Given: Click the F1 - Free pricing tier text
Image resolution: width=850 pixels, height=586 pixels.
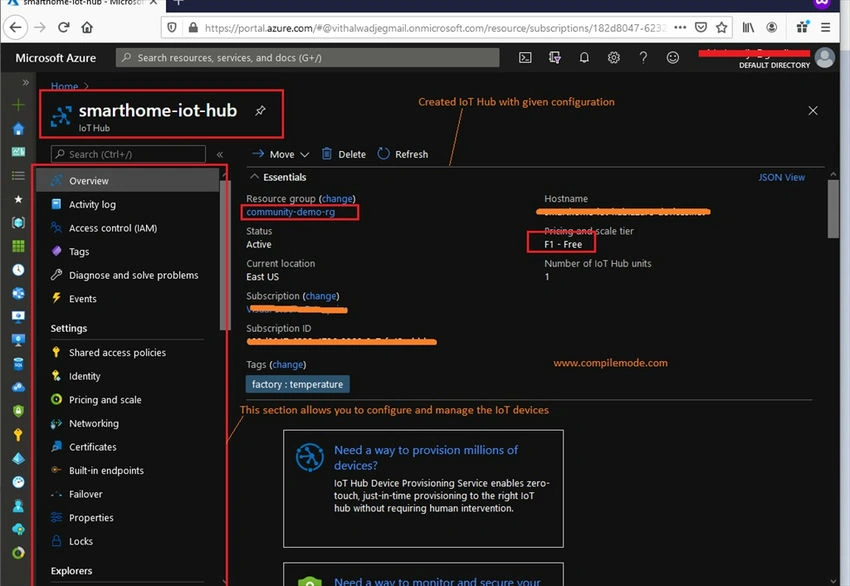Looking at the screenshot, I should [563, 244].
